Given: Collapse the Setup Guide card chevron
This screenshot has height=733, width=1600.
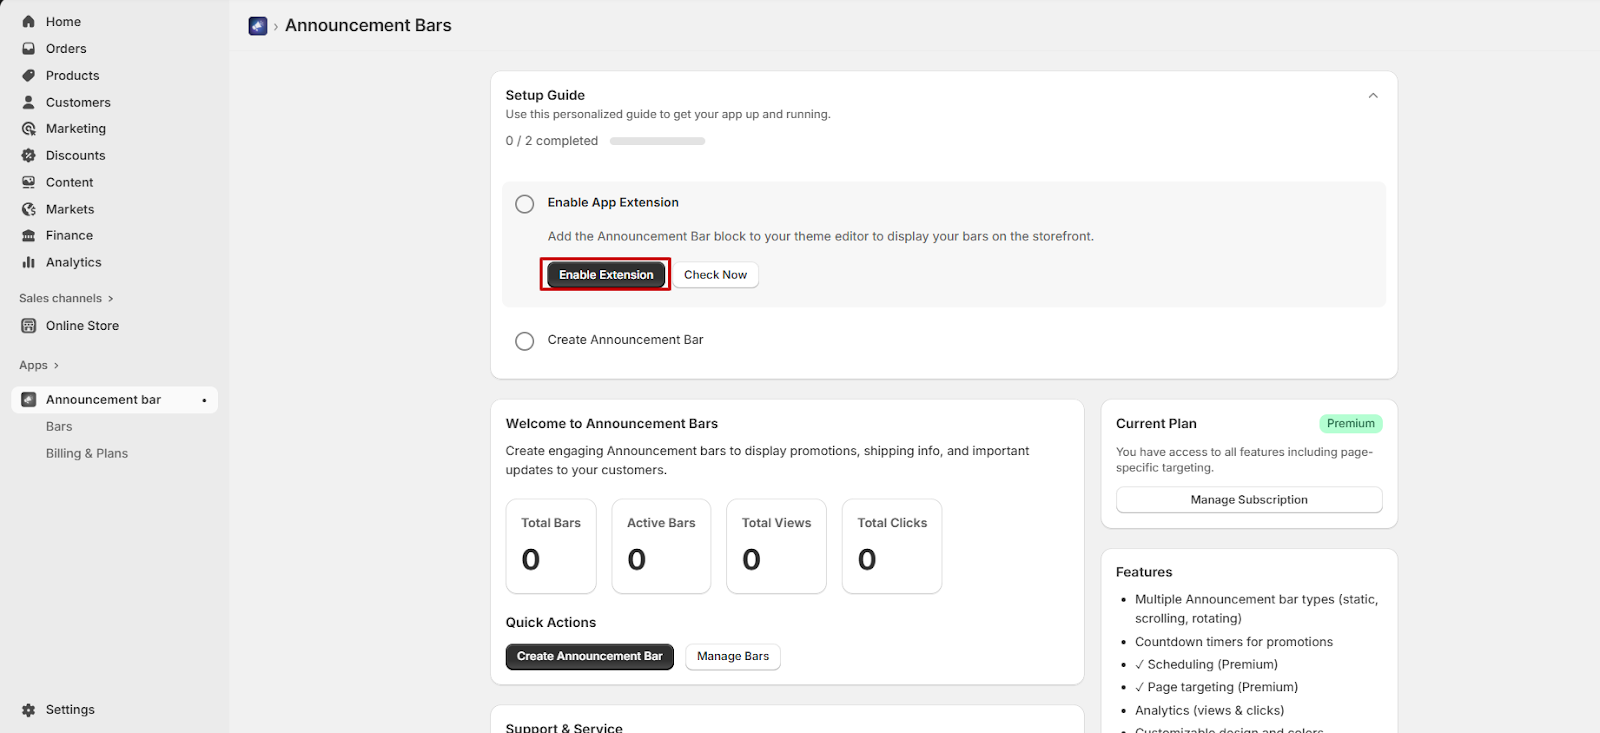Looking at the screenshot, I should [1372, 96].
